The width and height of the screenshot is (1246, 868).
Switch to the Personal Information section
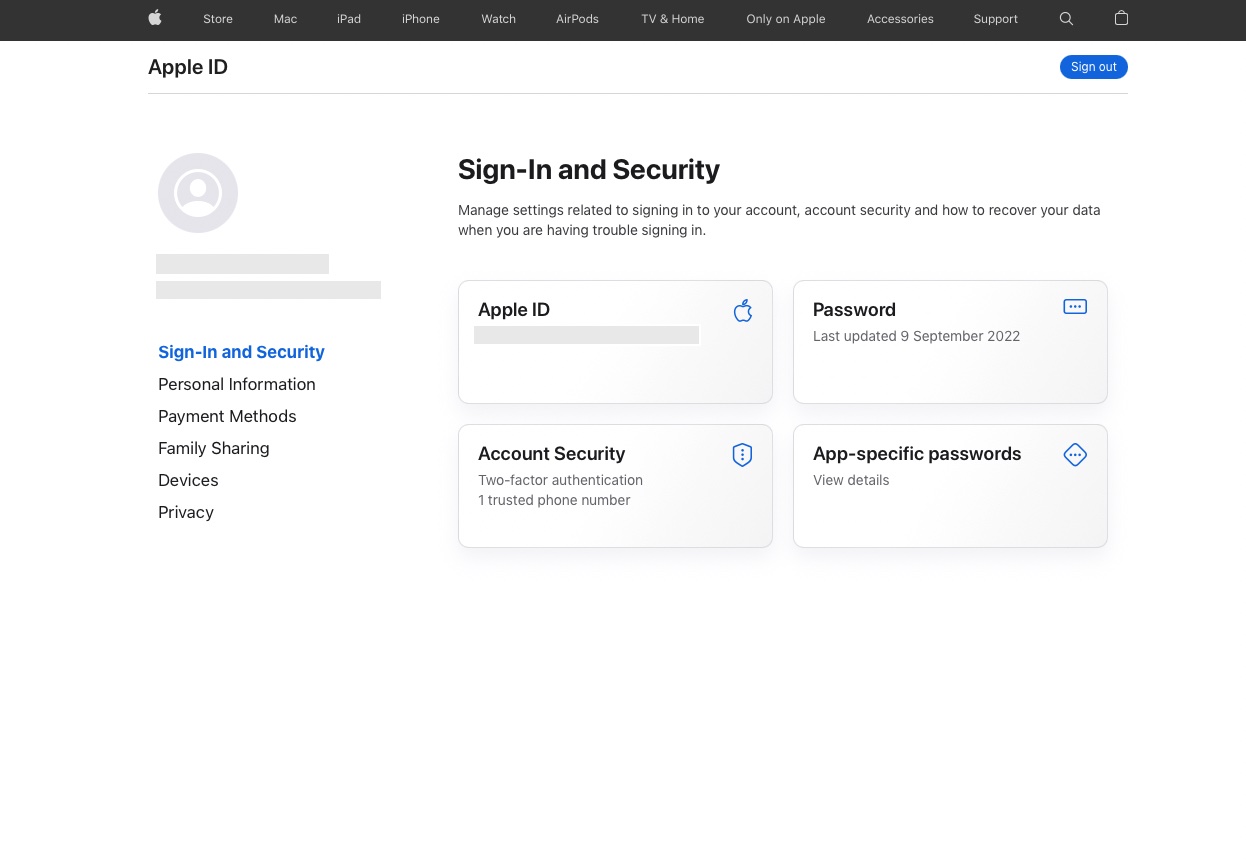click(237, 384)
